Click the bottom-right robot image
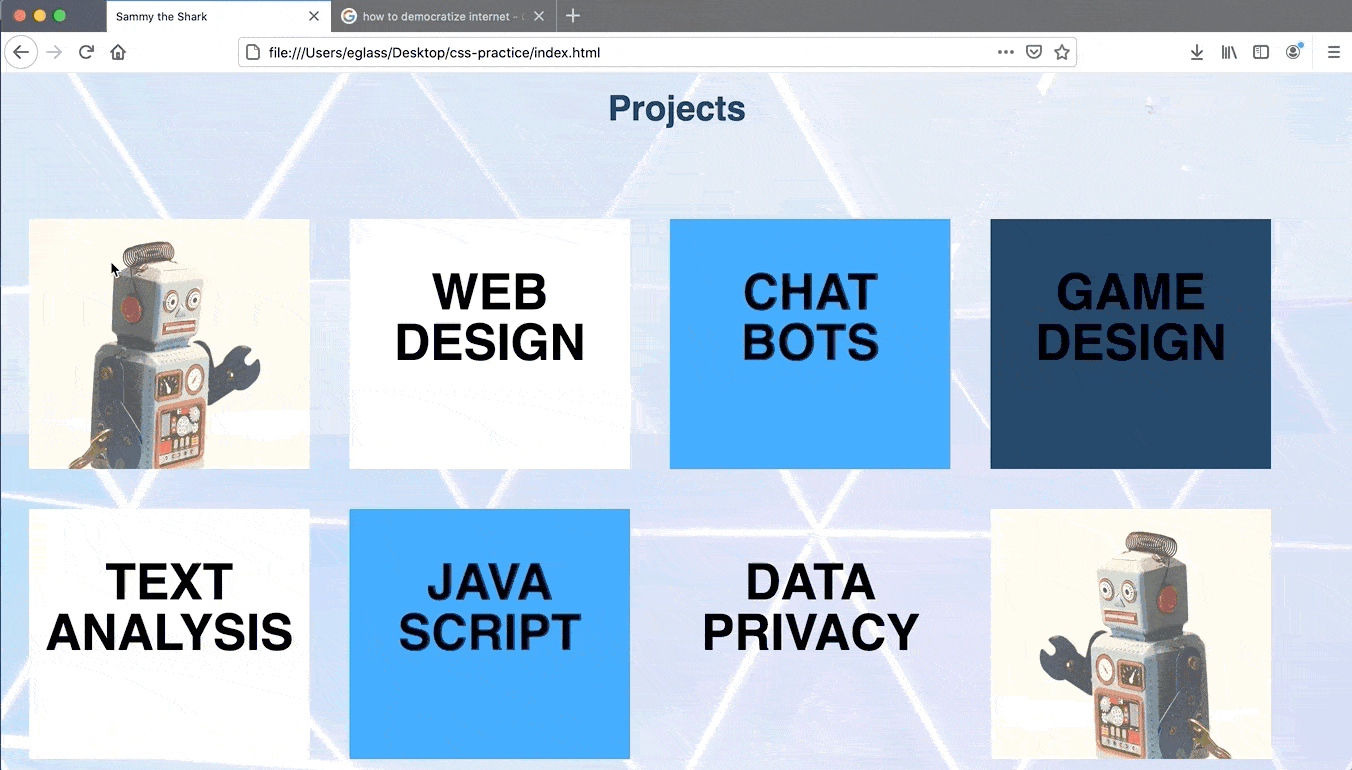This screenshot has height=770, width=1352. [1131, 634]
